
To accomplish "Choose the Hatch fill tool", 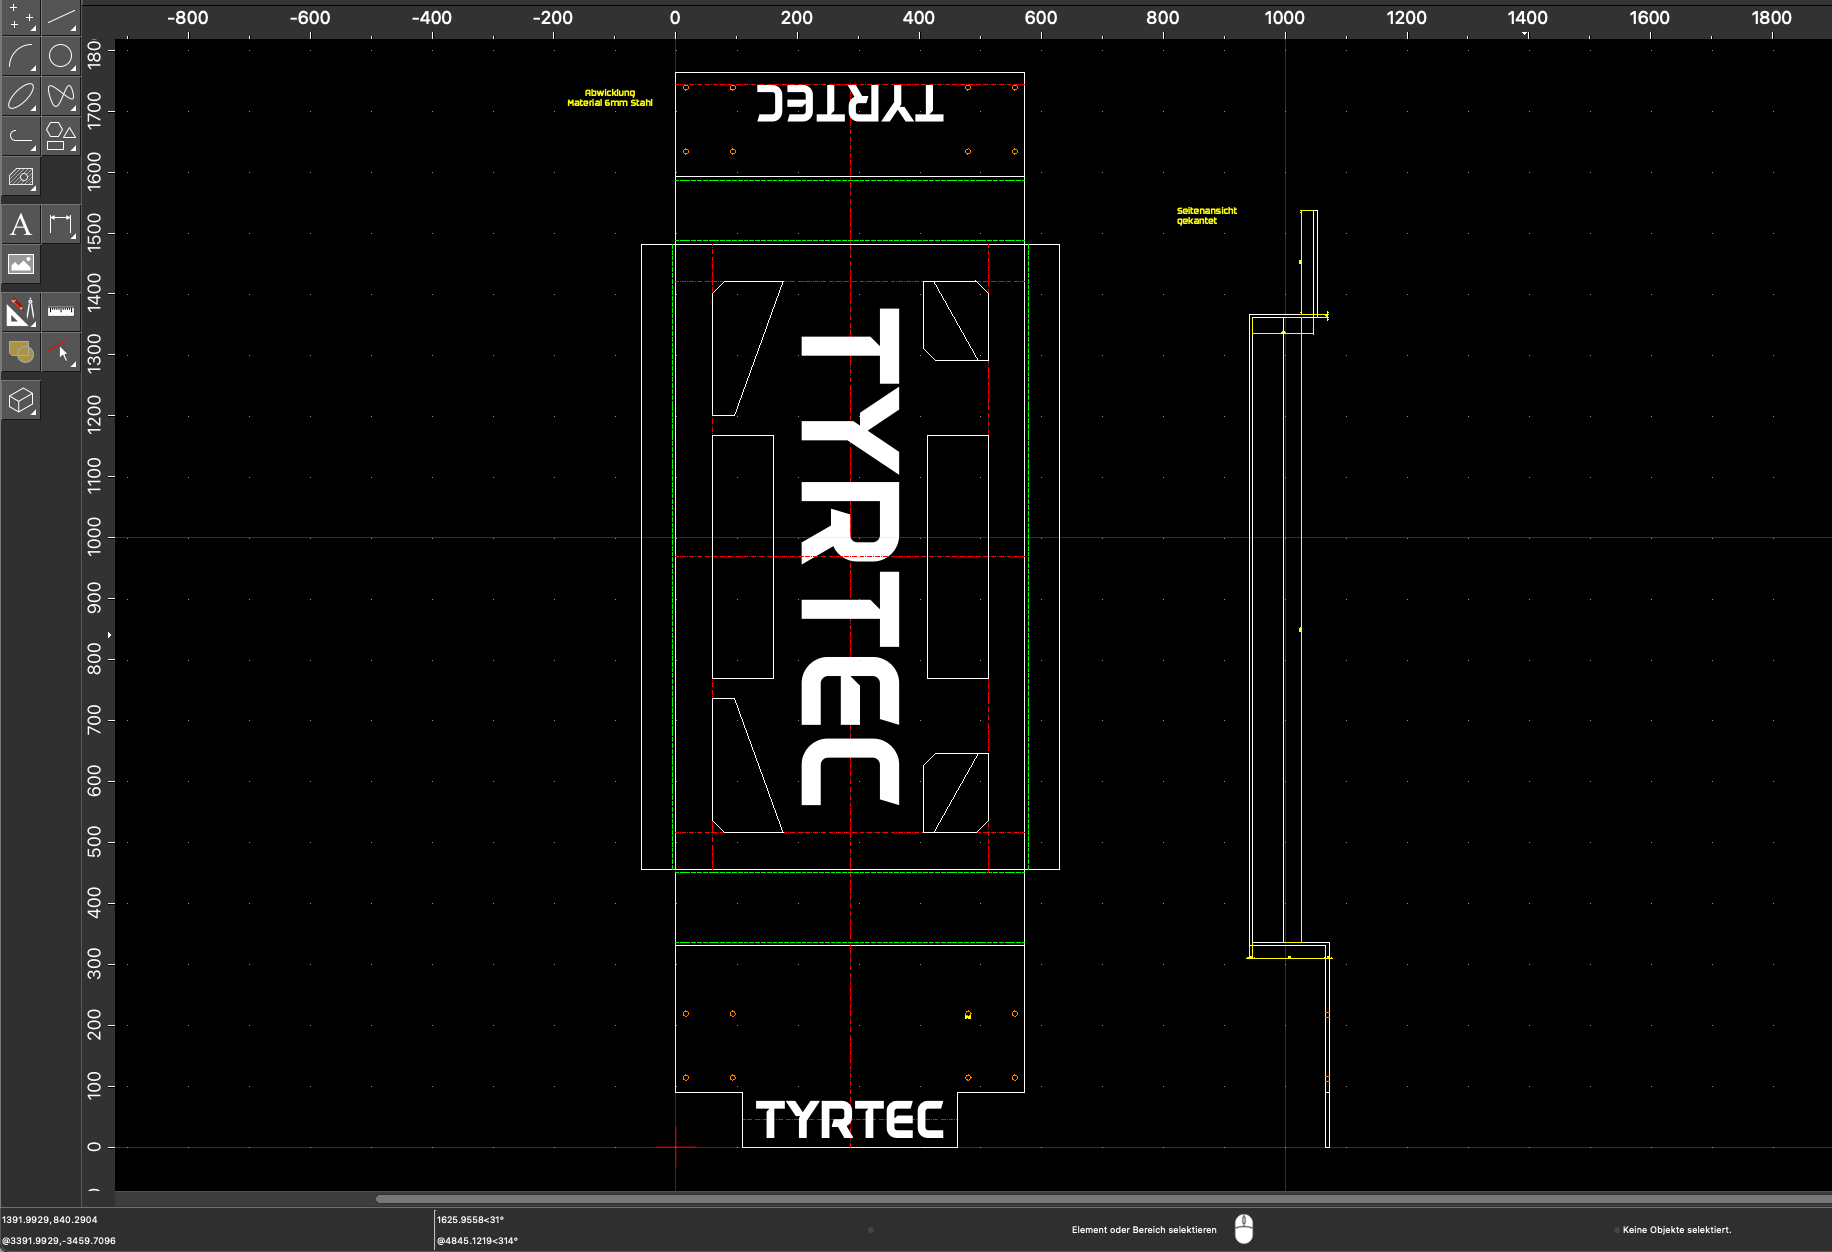I will pos(20,178).
